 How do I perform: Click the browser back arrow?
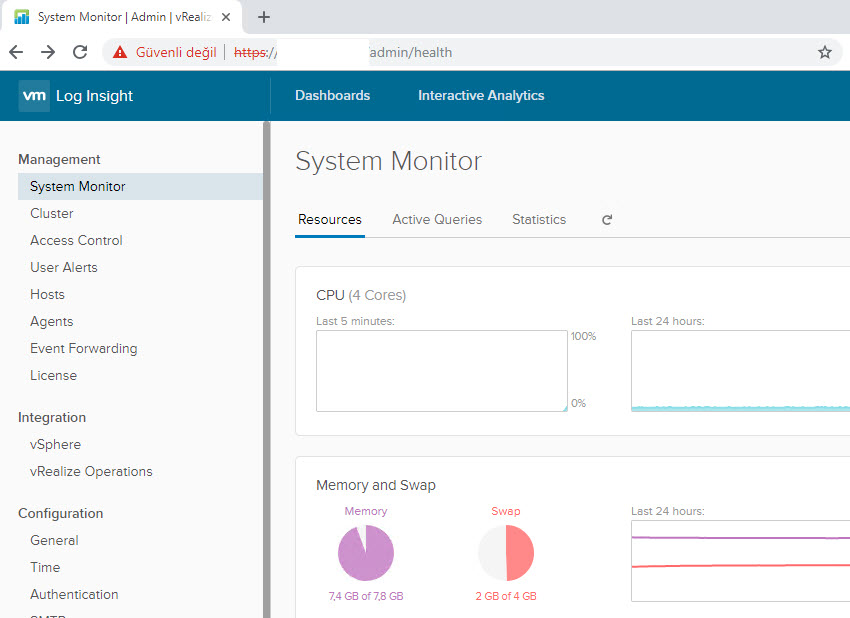16,52
